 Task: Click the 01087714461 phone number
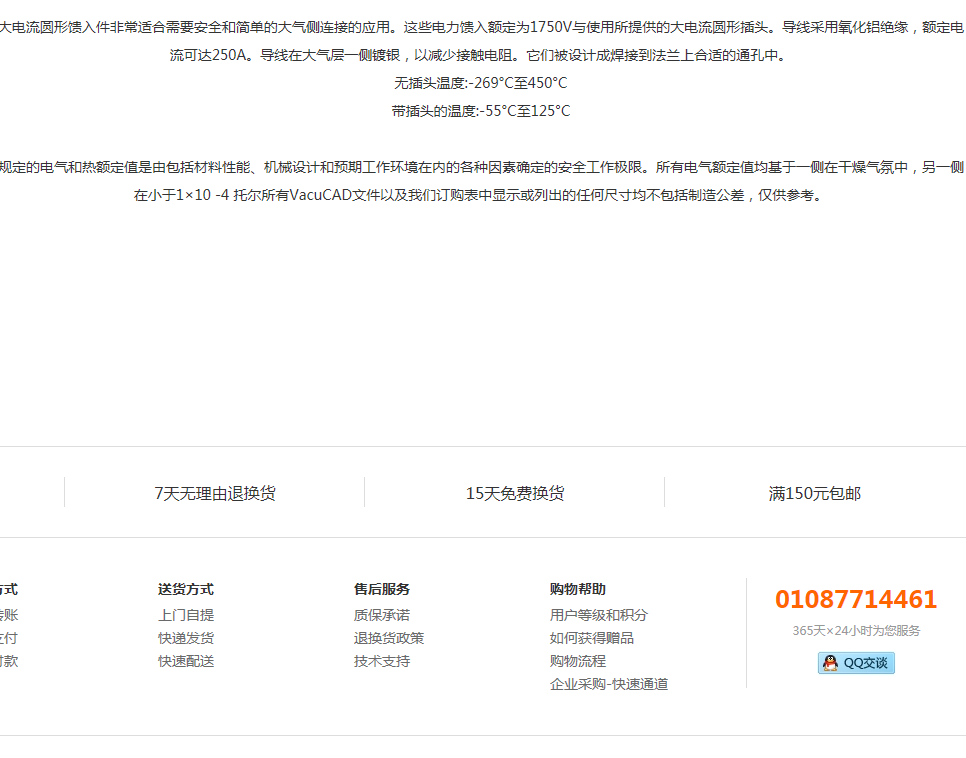(x=856, y=599)
